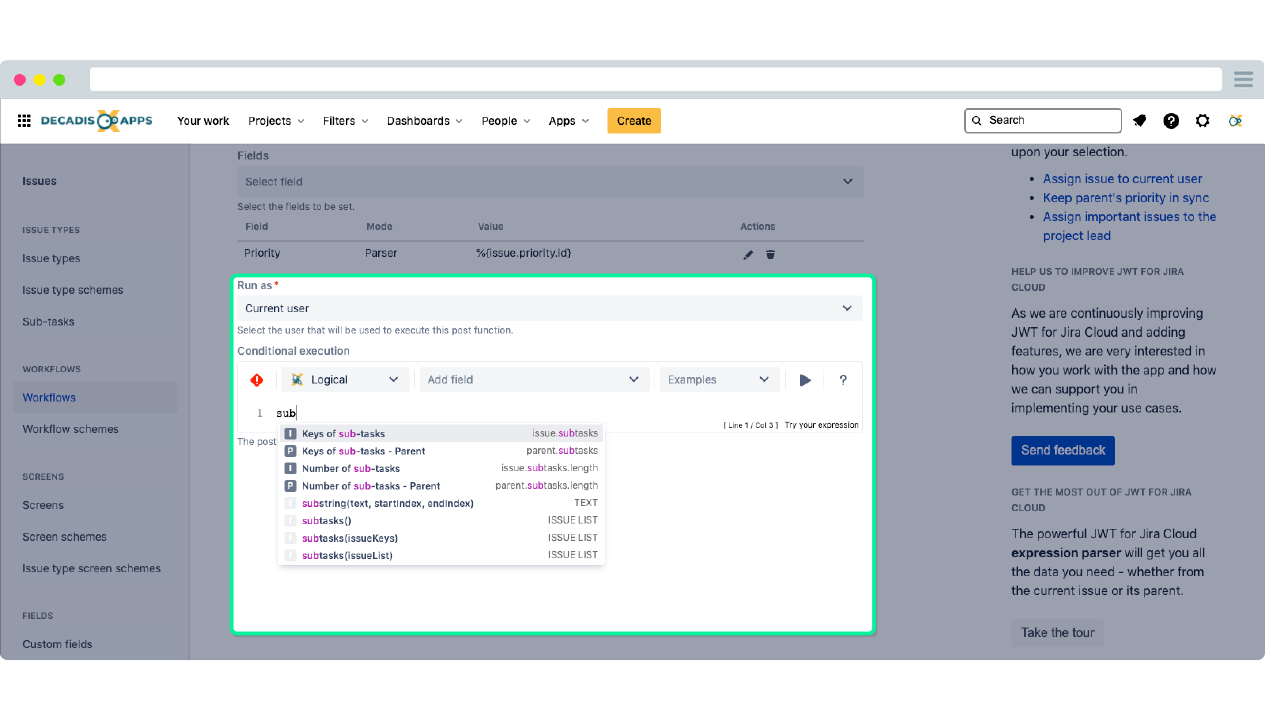
Task: Click the red error indicator icon
Action: (x=257, y=380)
